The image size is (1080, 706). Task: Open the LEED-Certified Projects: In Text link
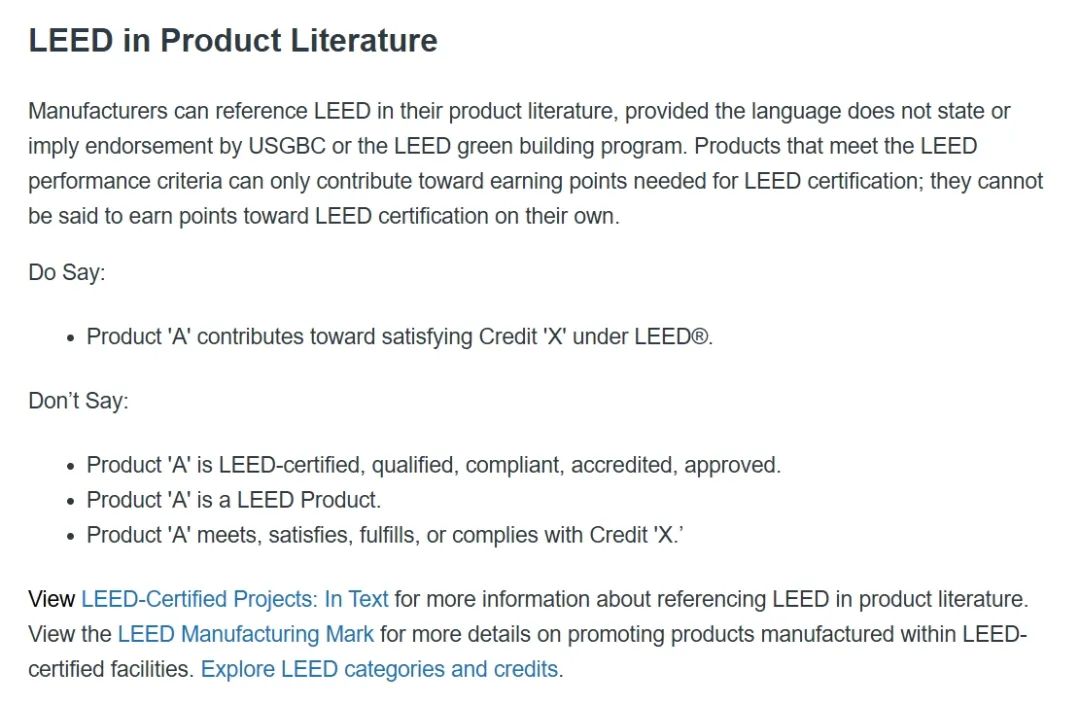[234, 599]
